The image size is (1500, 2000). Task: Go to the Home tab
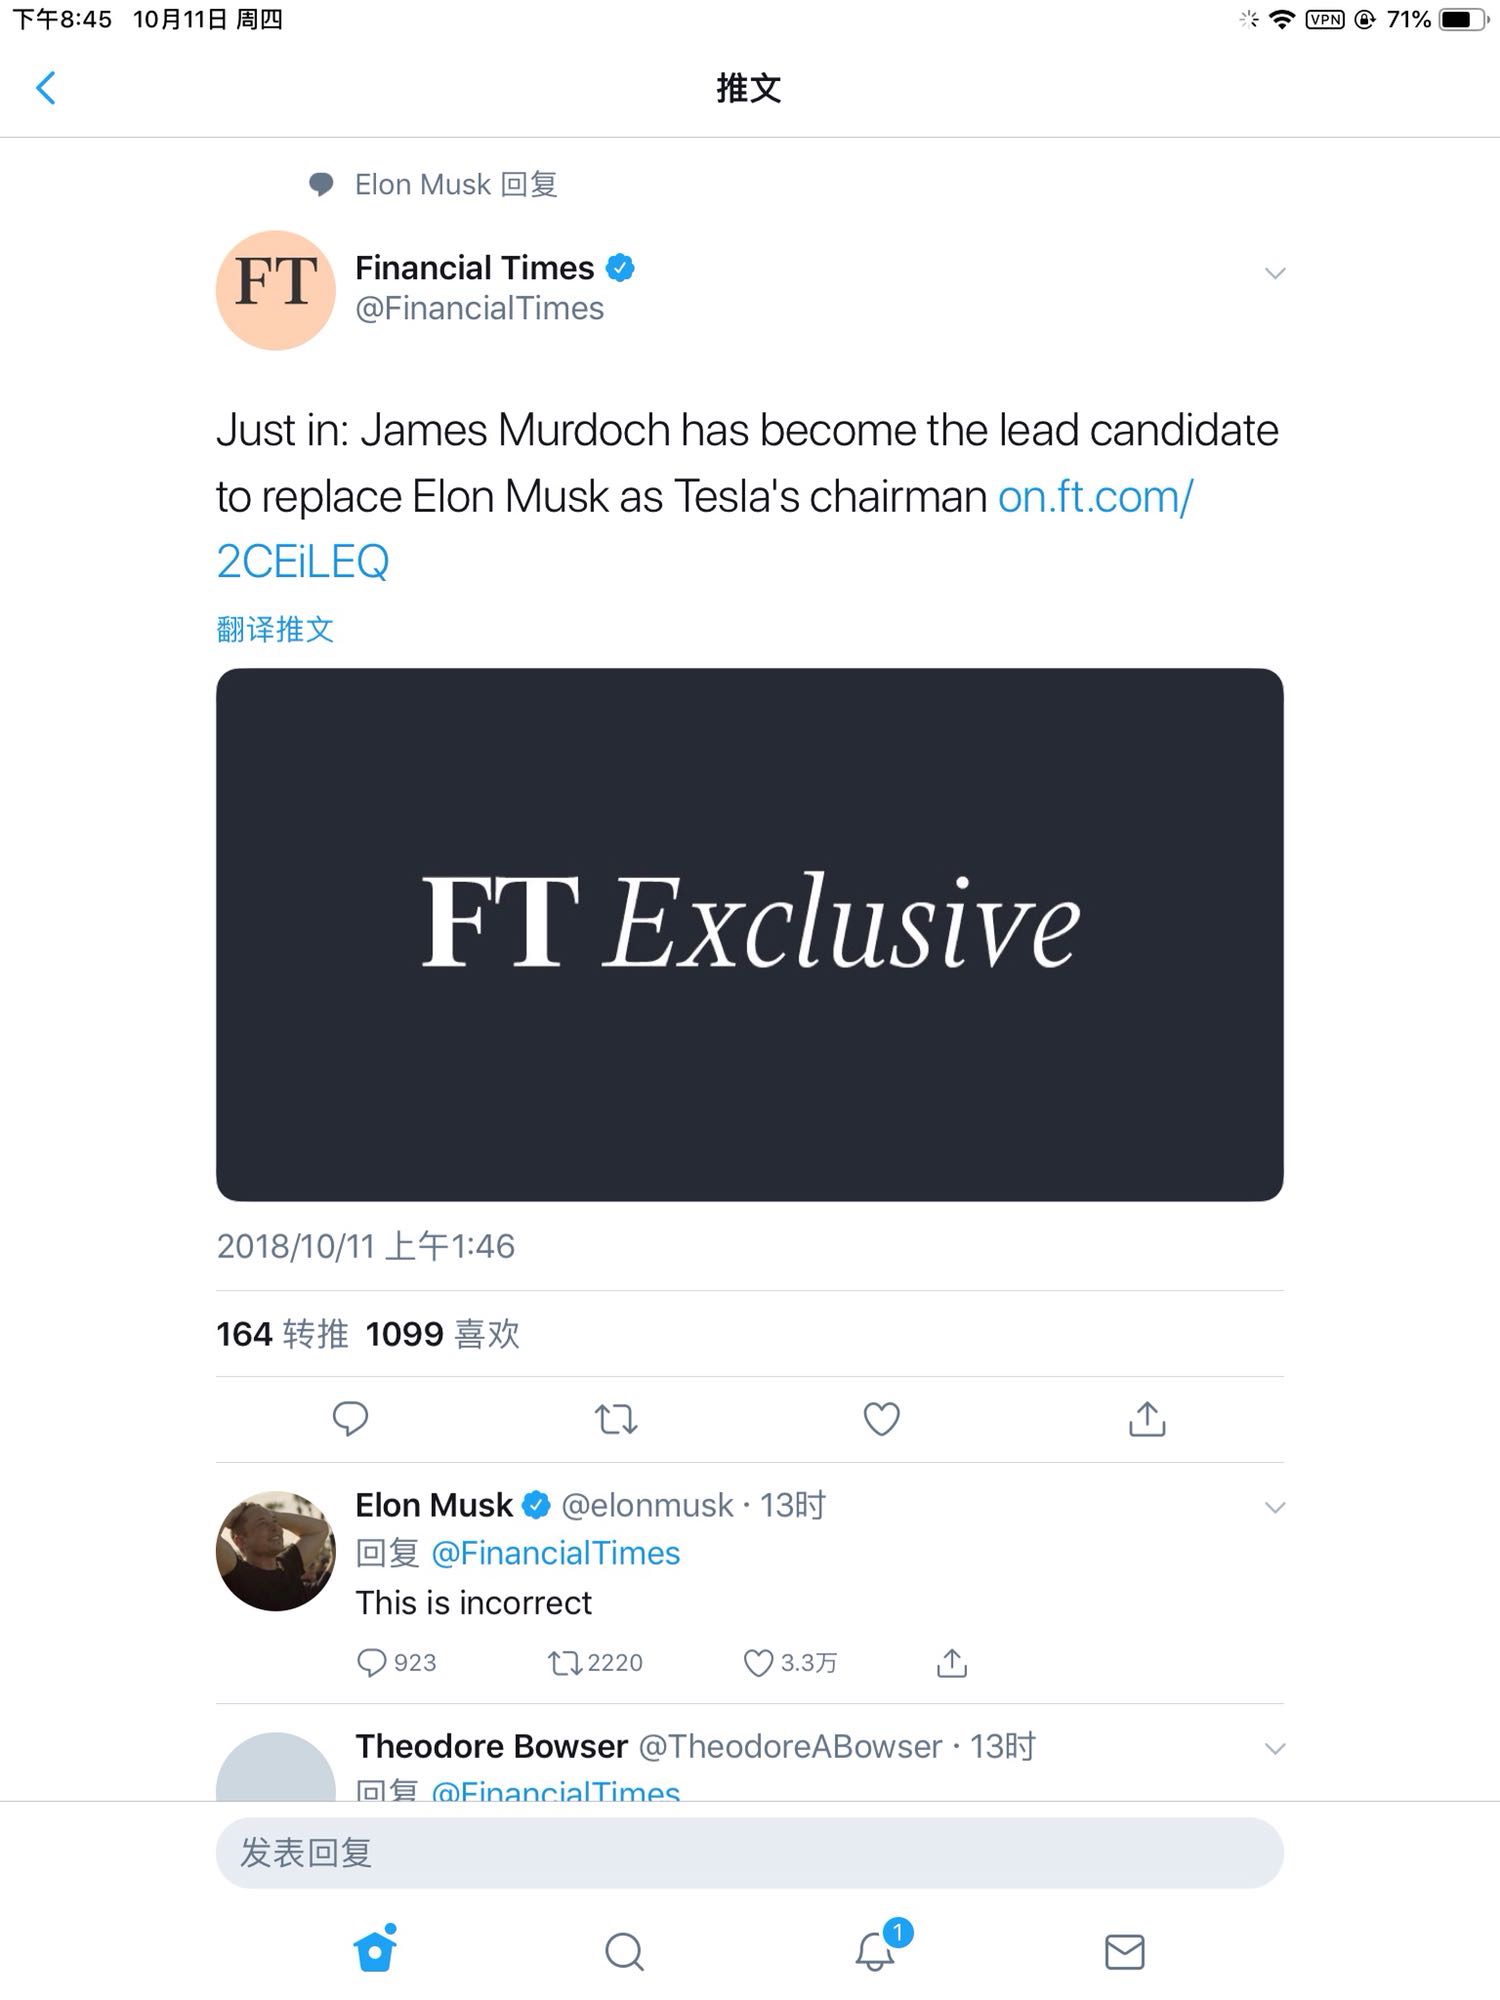[x=375, y=1950]
